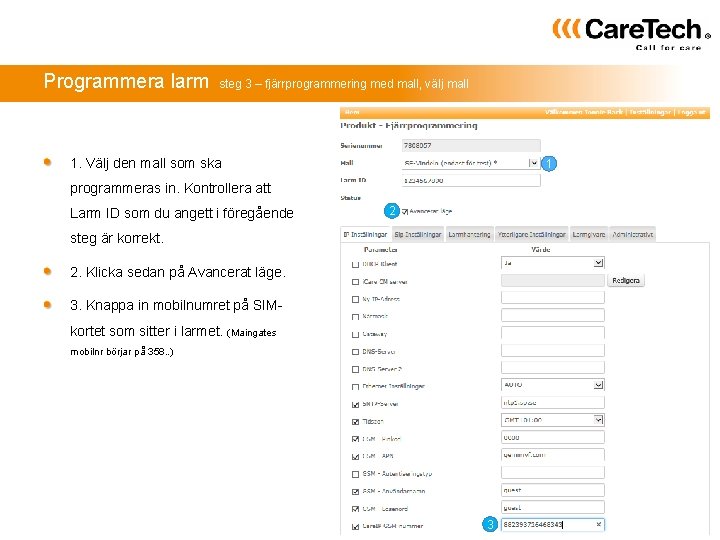The height and width of the screenshot is (540, 720).
Task: Click the Gateway value field
Action: (552, 332)
